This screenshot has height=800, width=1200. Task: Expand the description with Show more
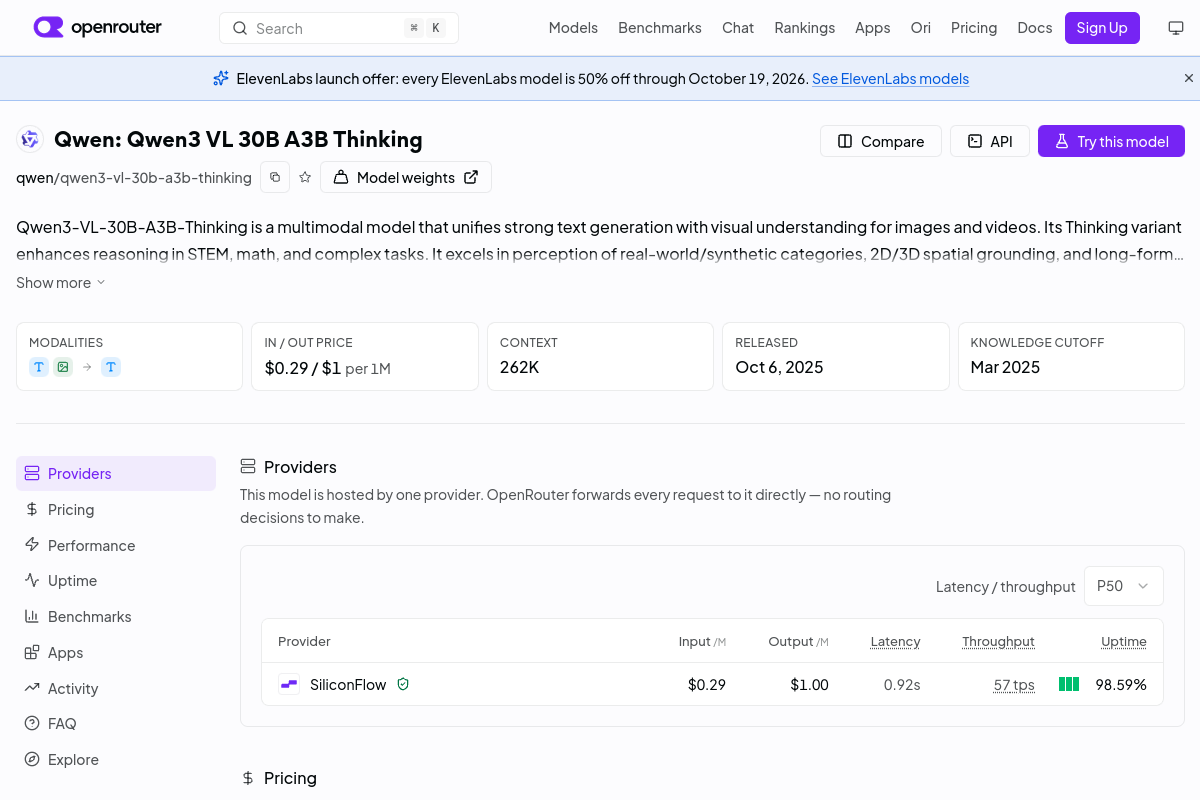[61, 283]
